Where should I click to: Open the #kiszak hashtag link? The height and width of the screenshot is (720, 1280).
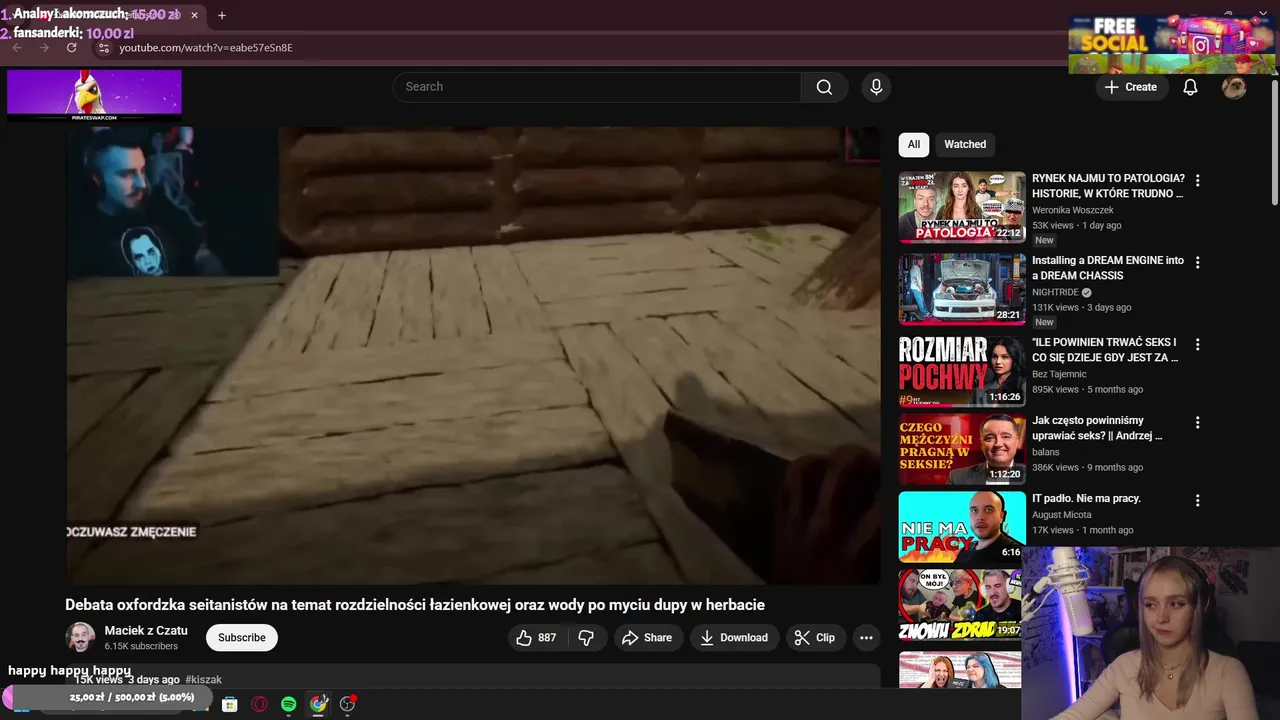pyautogui.click(x=204, y=680)
